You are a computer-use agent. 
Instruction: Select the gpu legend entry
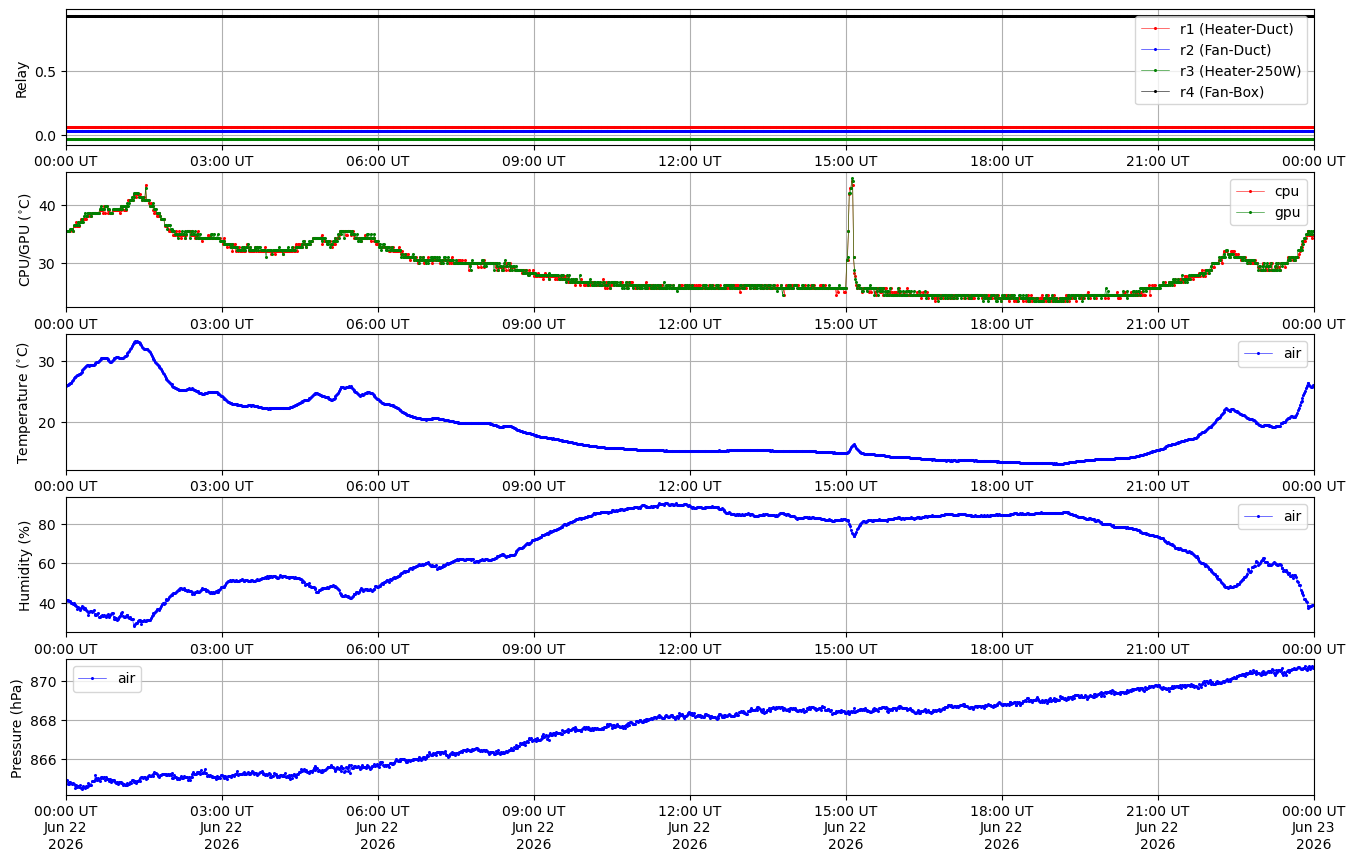(x=1269, y=212)
